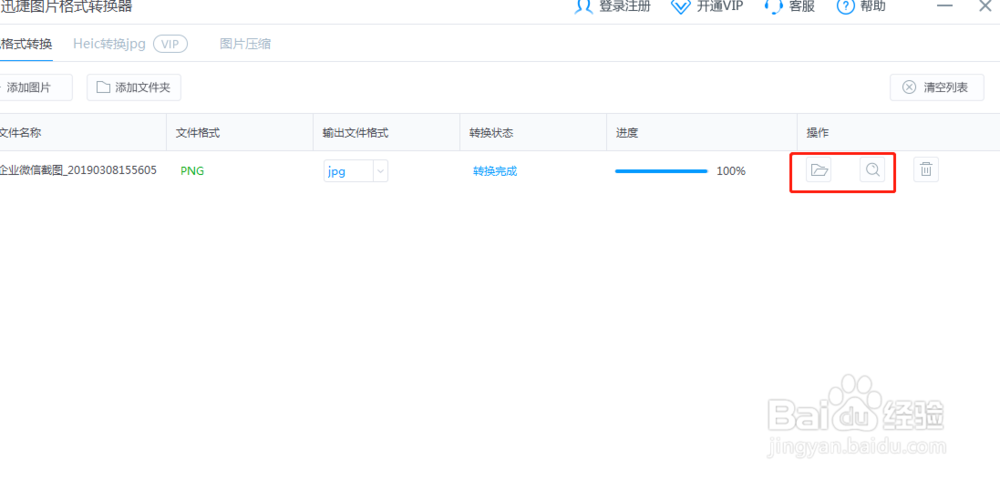Click 转换状态 column header
This screenshot has width=1000, height=481.
click(491, 133)
